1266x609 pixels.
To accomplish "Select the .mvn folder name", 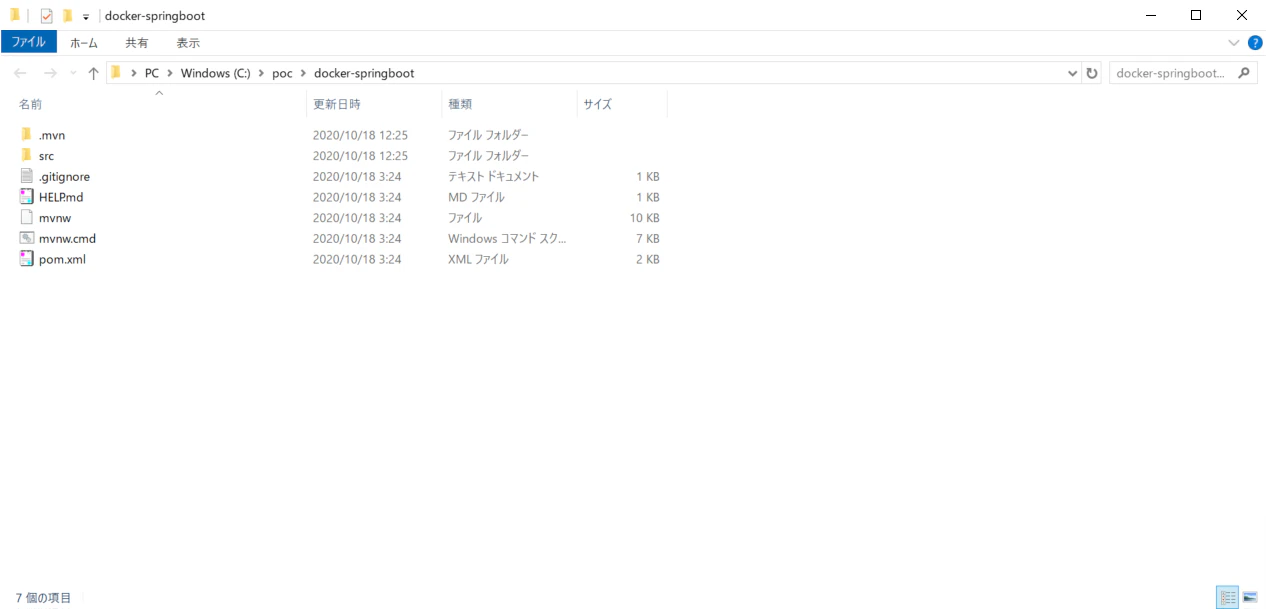I will click(x=52, y=135).
